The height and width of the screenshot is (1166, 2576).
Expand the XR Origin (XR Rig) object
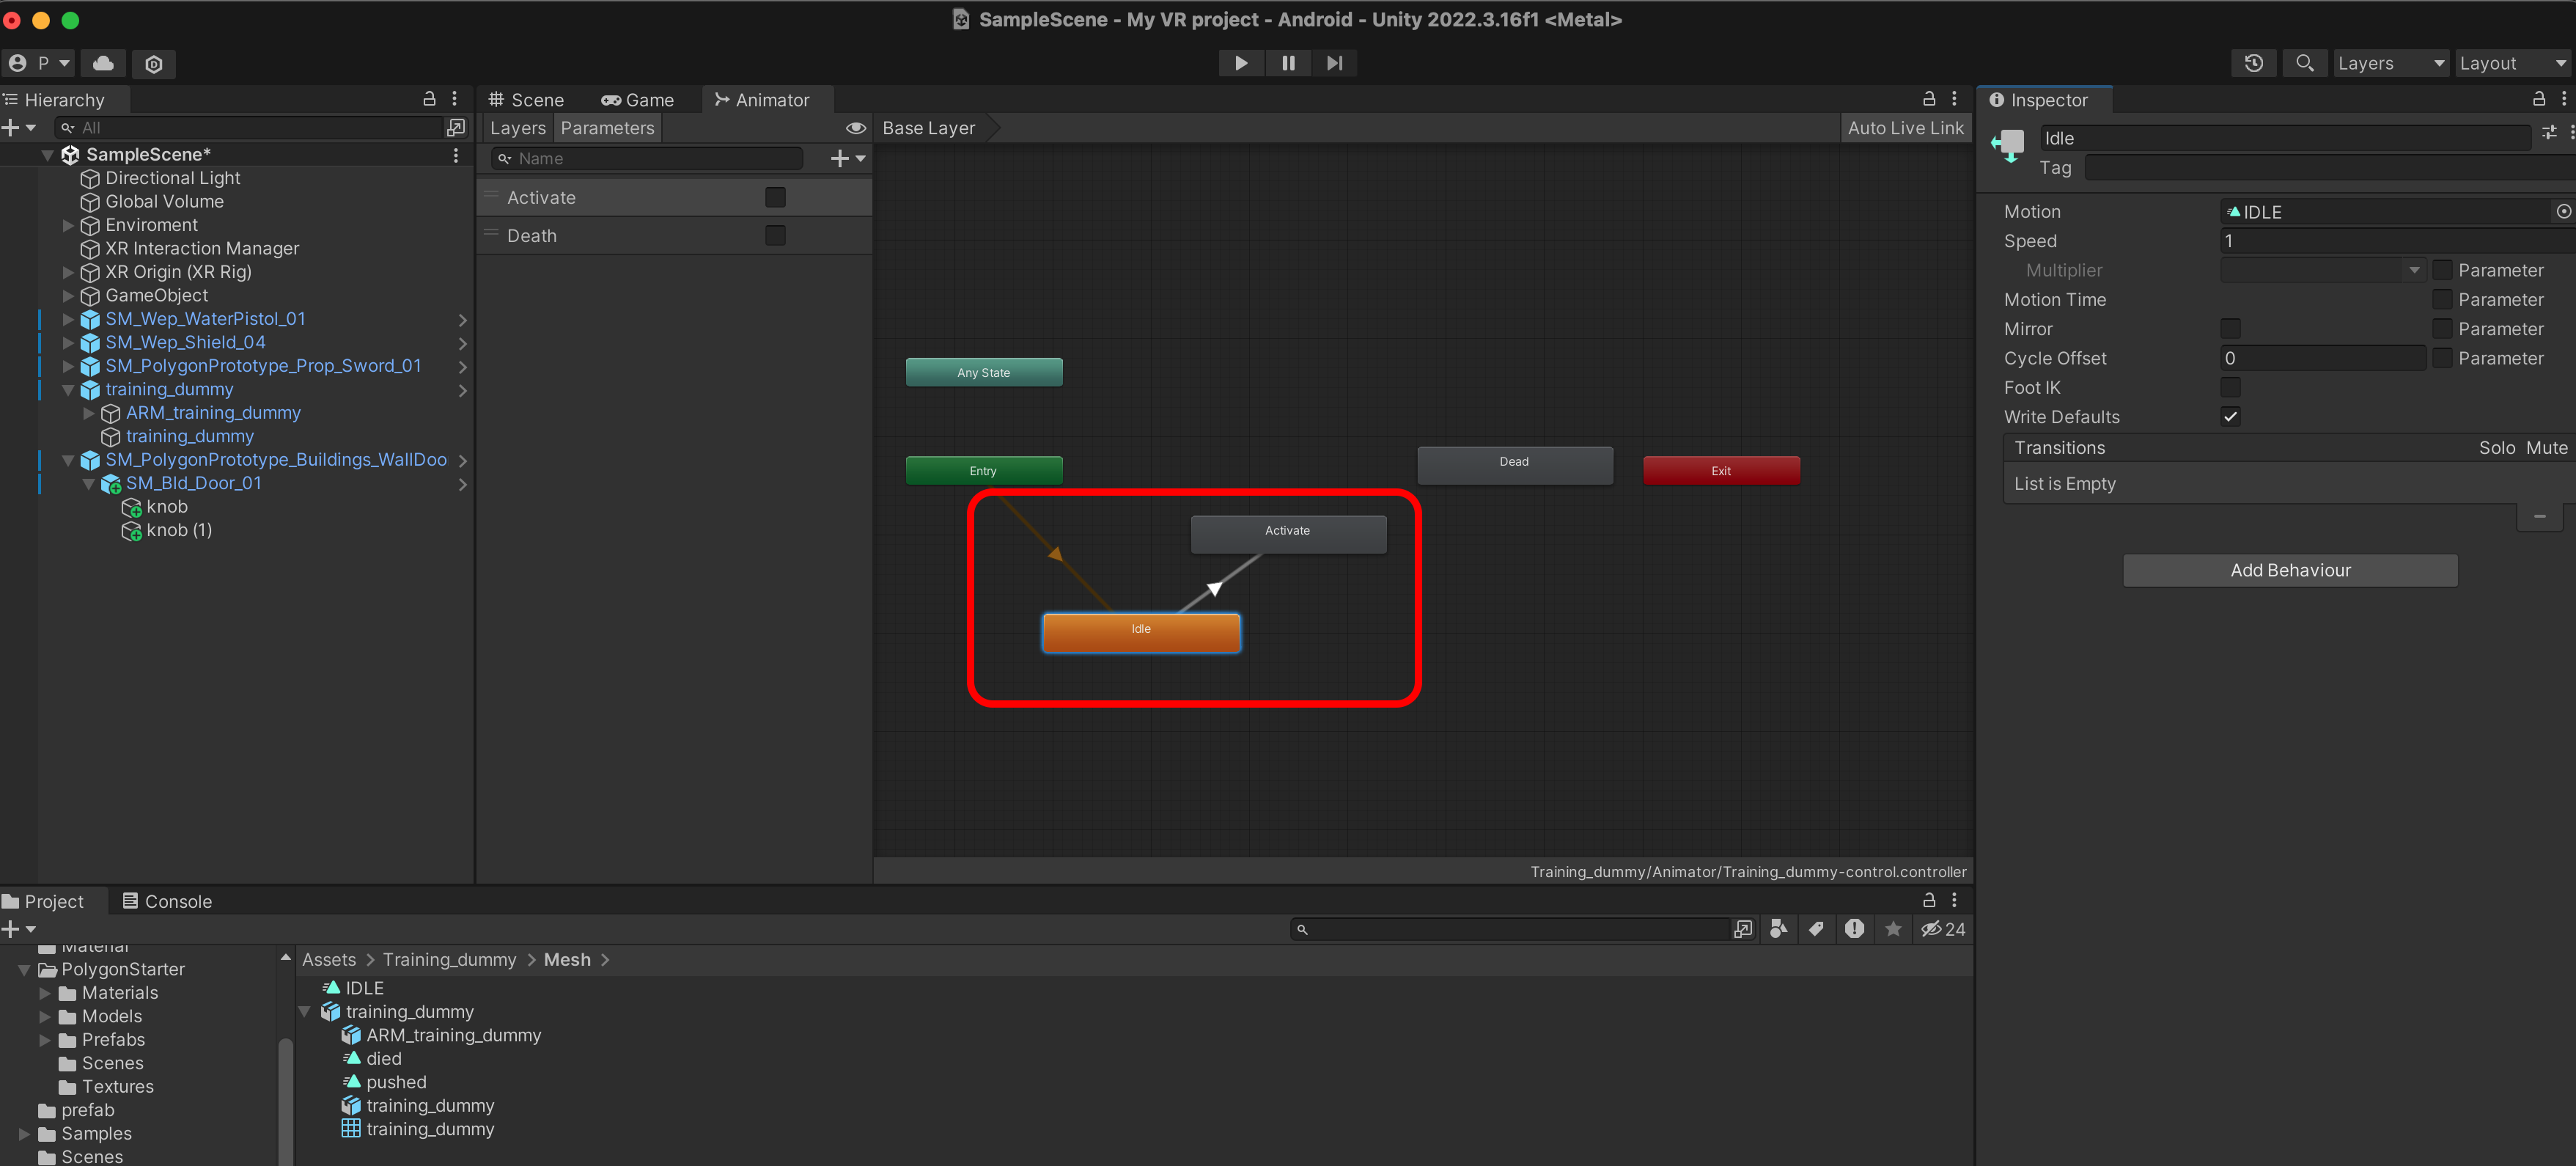68,272
